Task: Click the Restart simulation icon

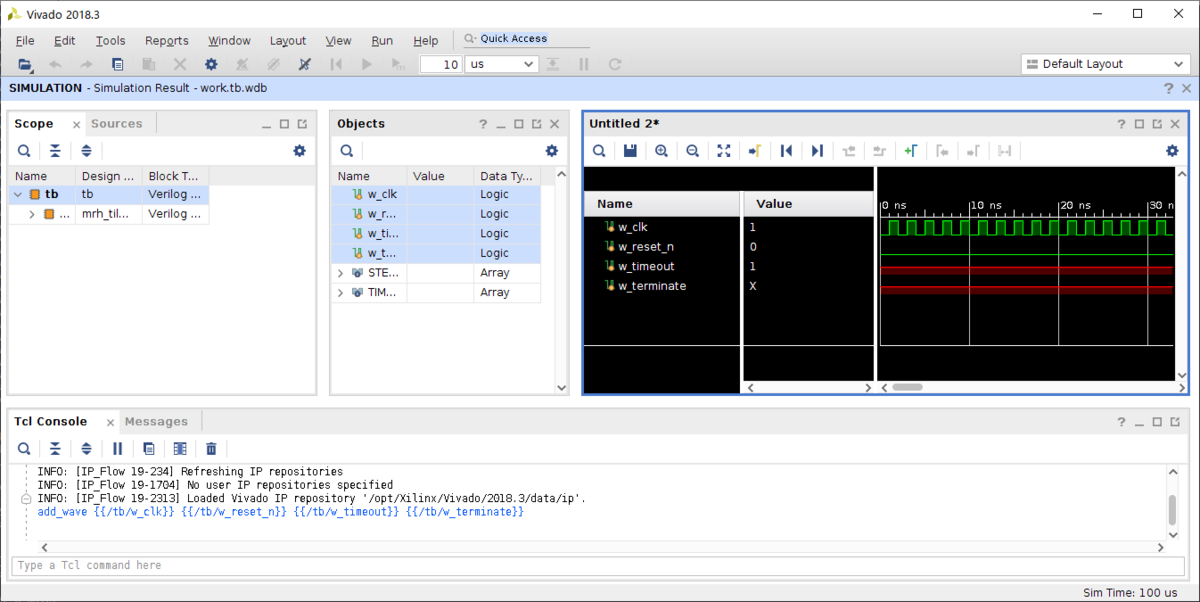Action: [336, 64]
